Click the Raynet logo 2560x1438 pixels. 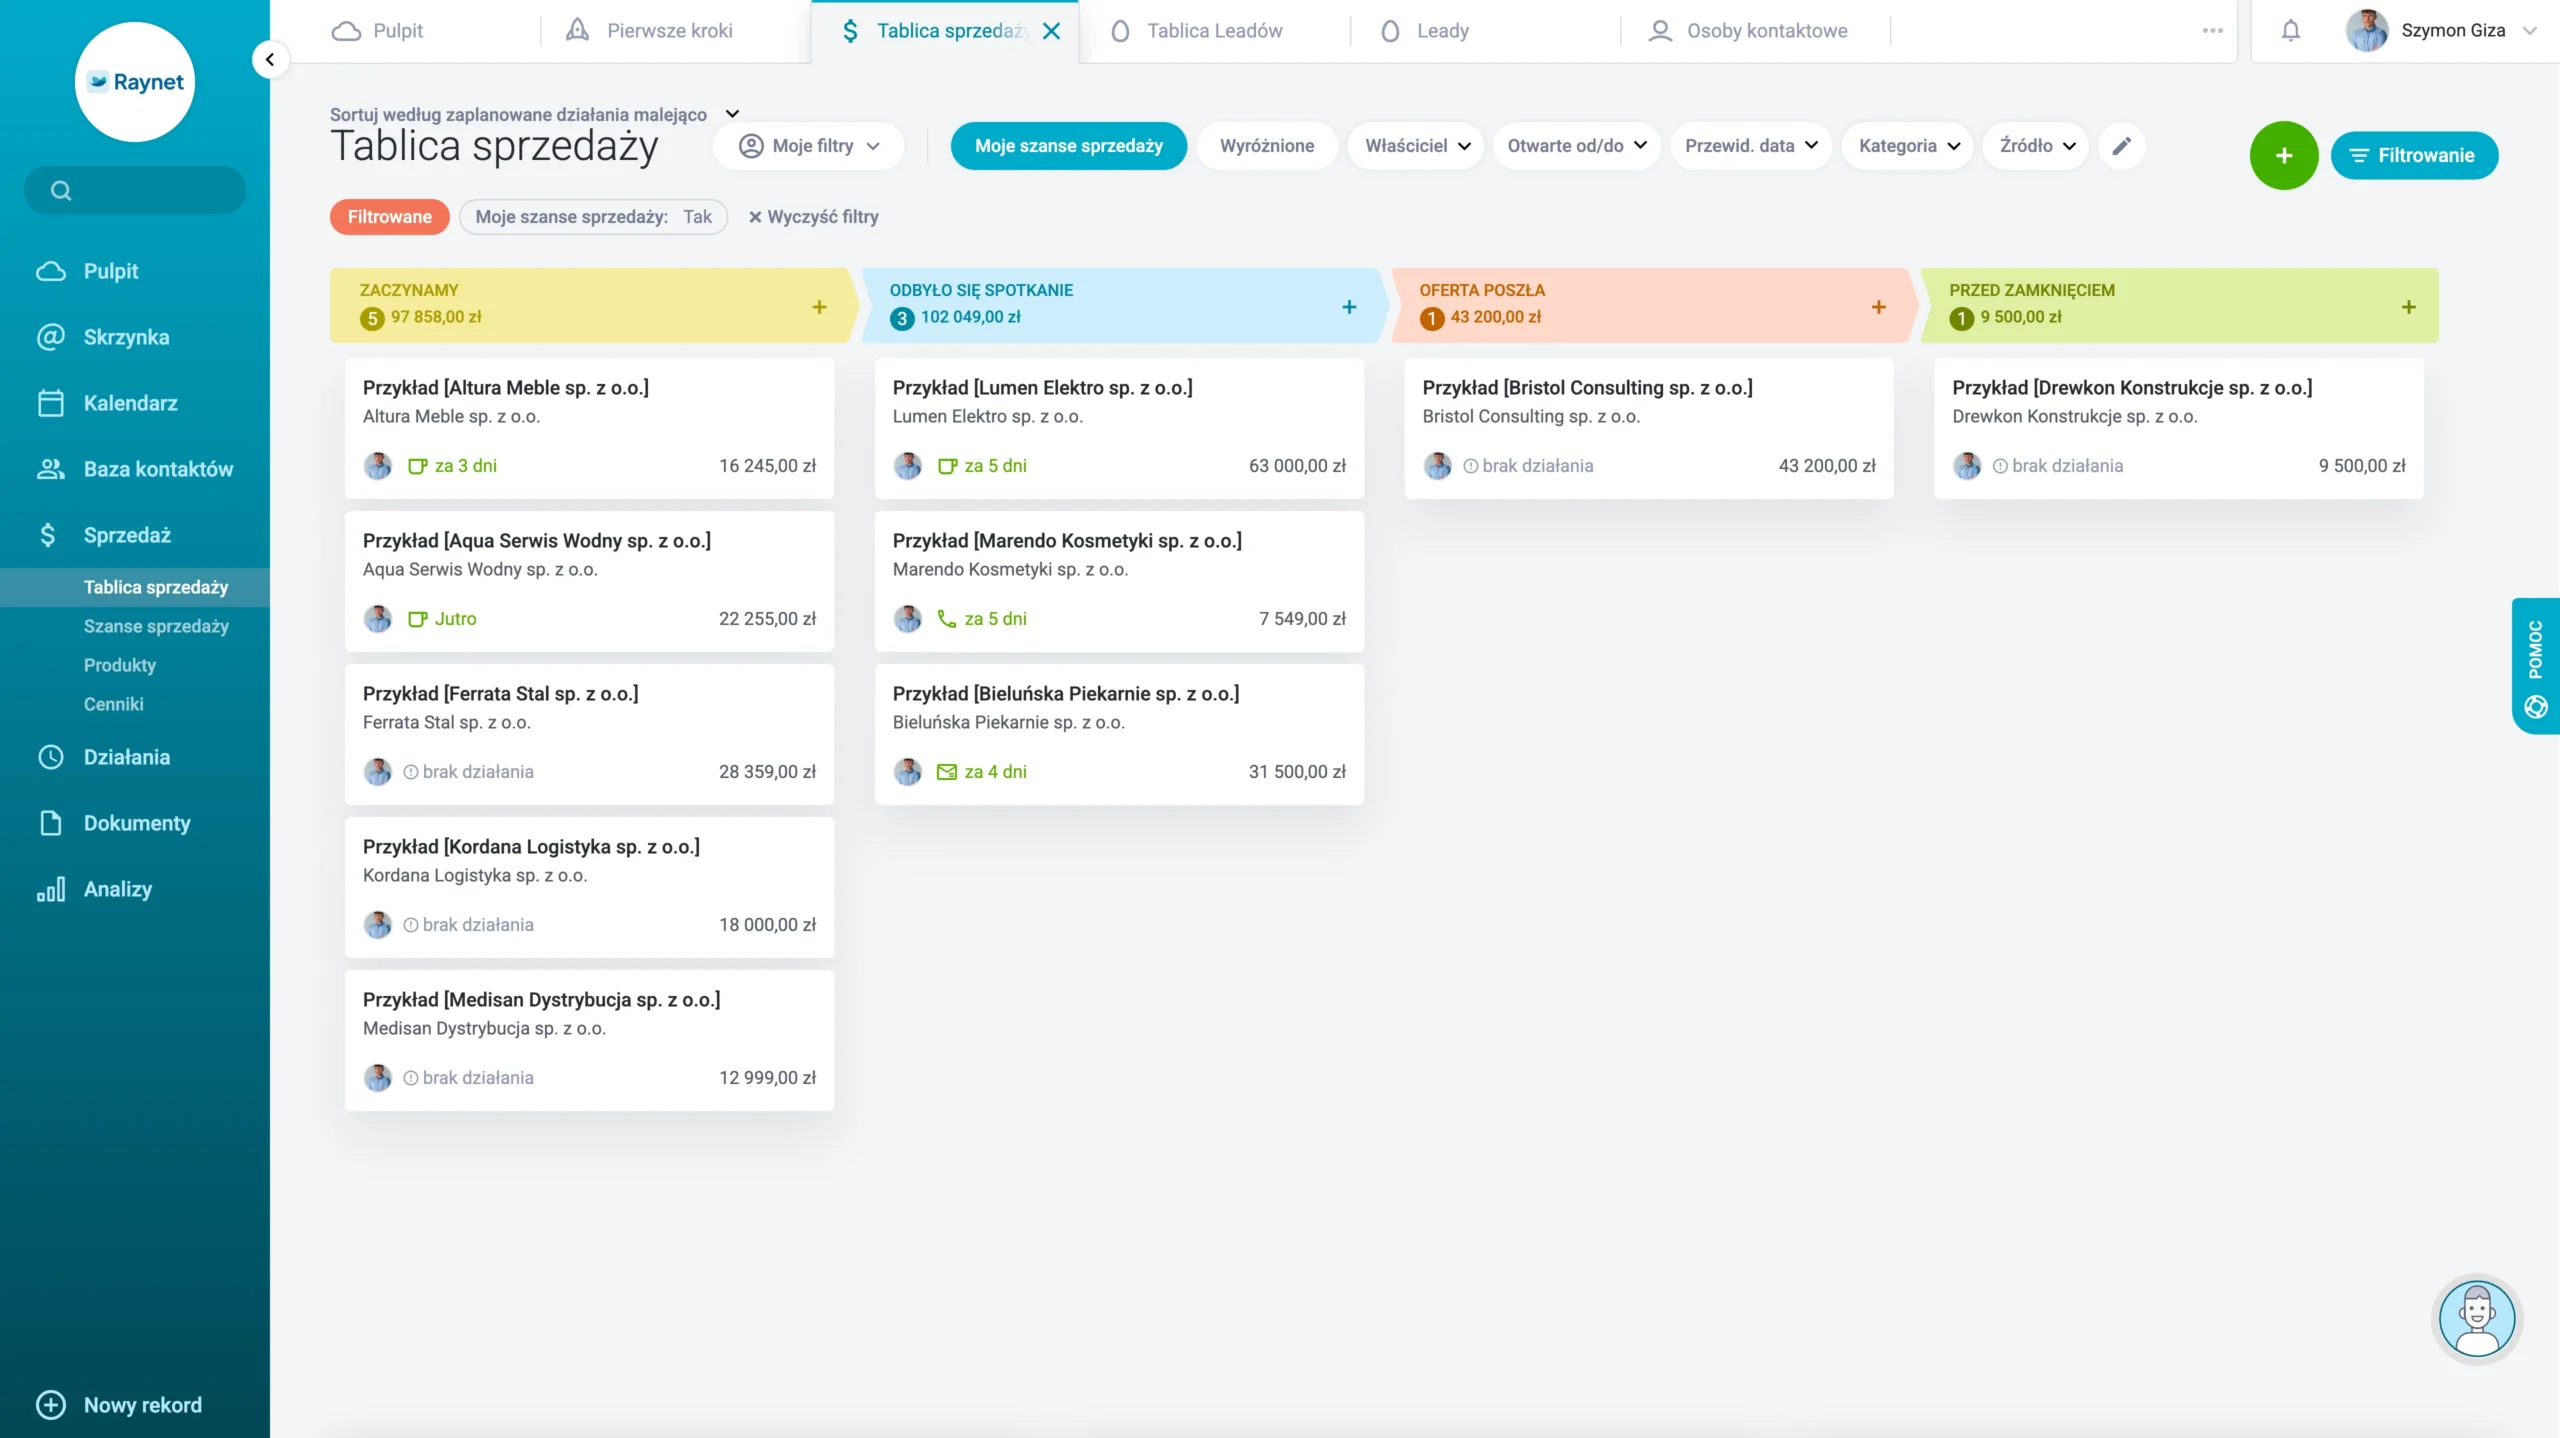[x=135, y=82]
